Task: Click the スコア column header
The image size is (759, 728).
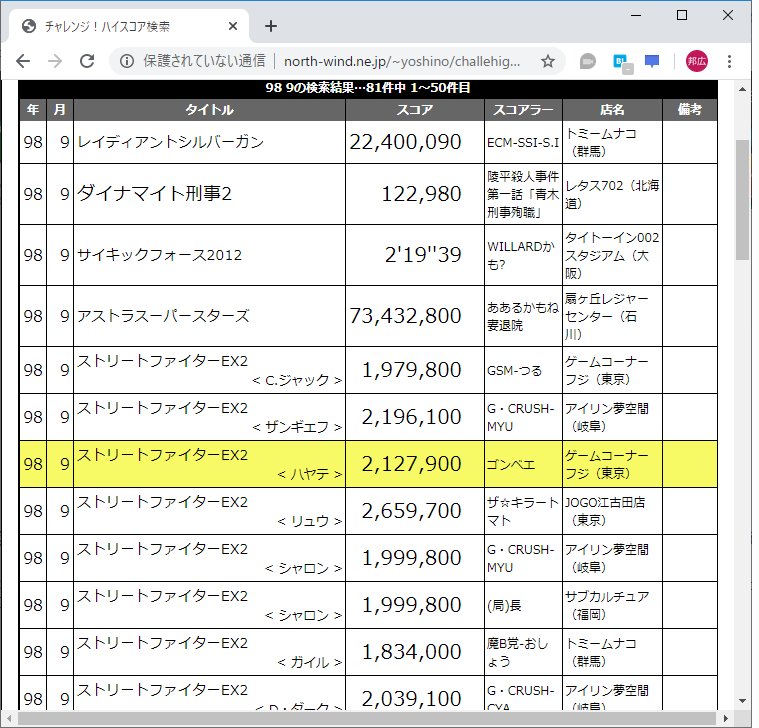Action: 415,110
